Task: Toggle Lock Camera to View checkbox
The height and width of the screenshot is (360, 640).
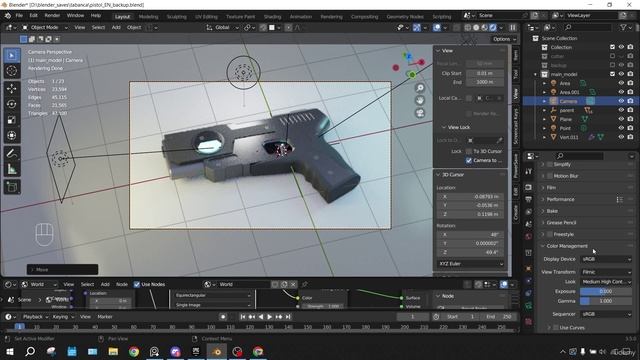Action: pos(469,160)
